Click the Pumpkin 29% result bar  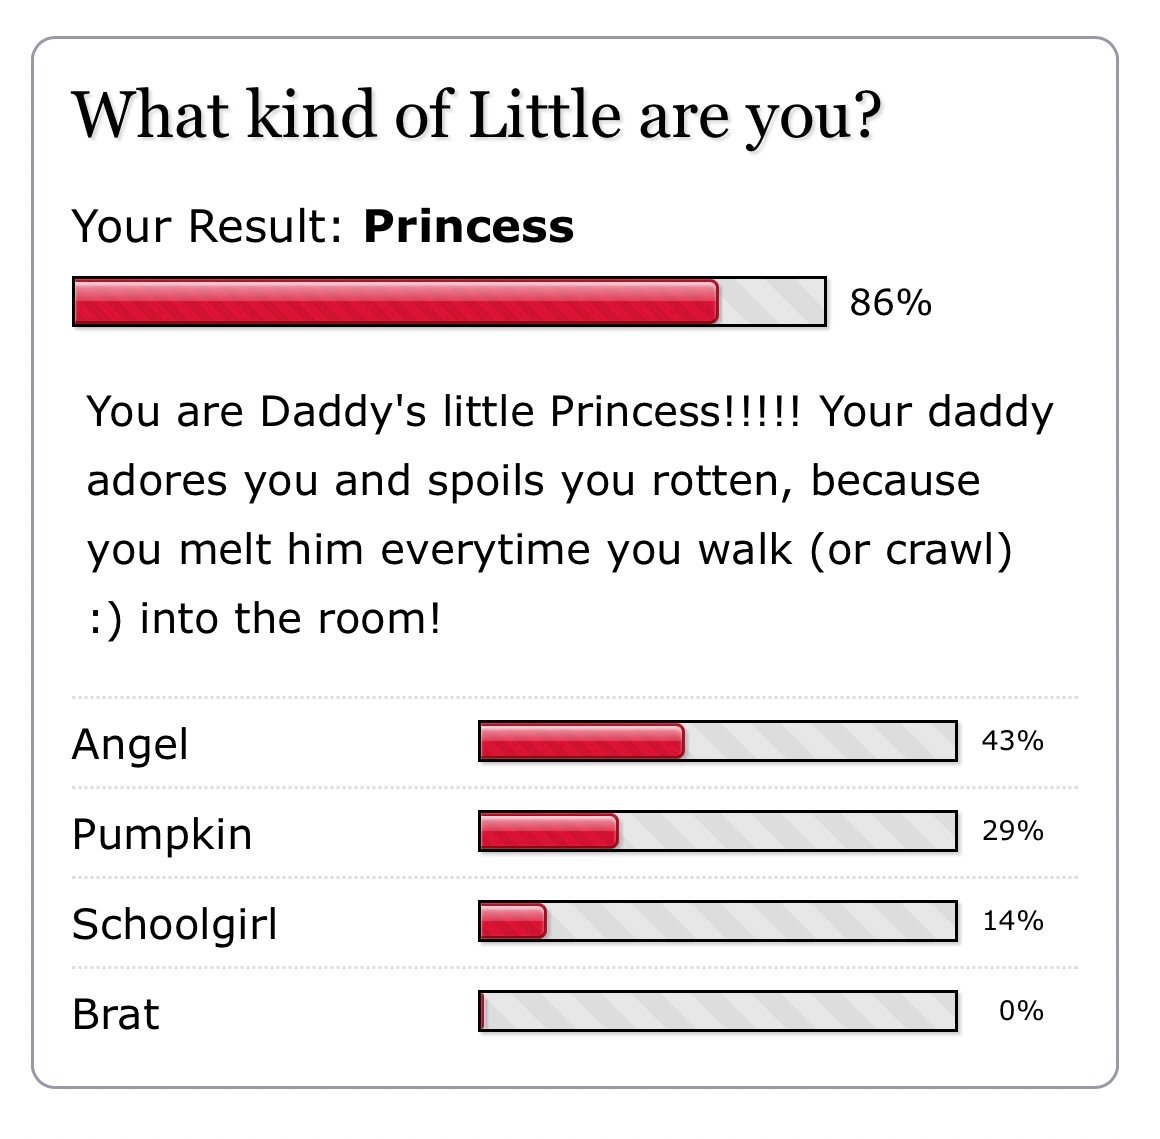tap(718, 831)
